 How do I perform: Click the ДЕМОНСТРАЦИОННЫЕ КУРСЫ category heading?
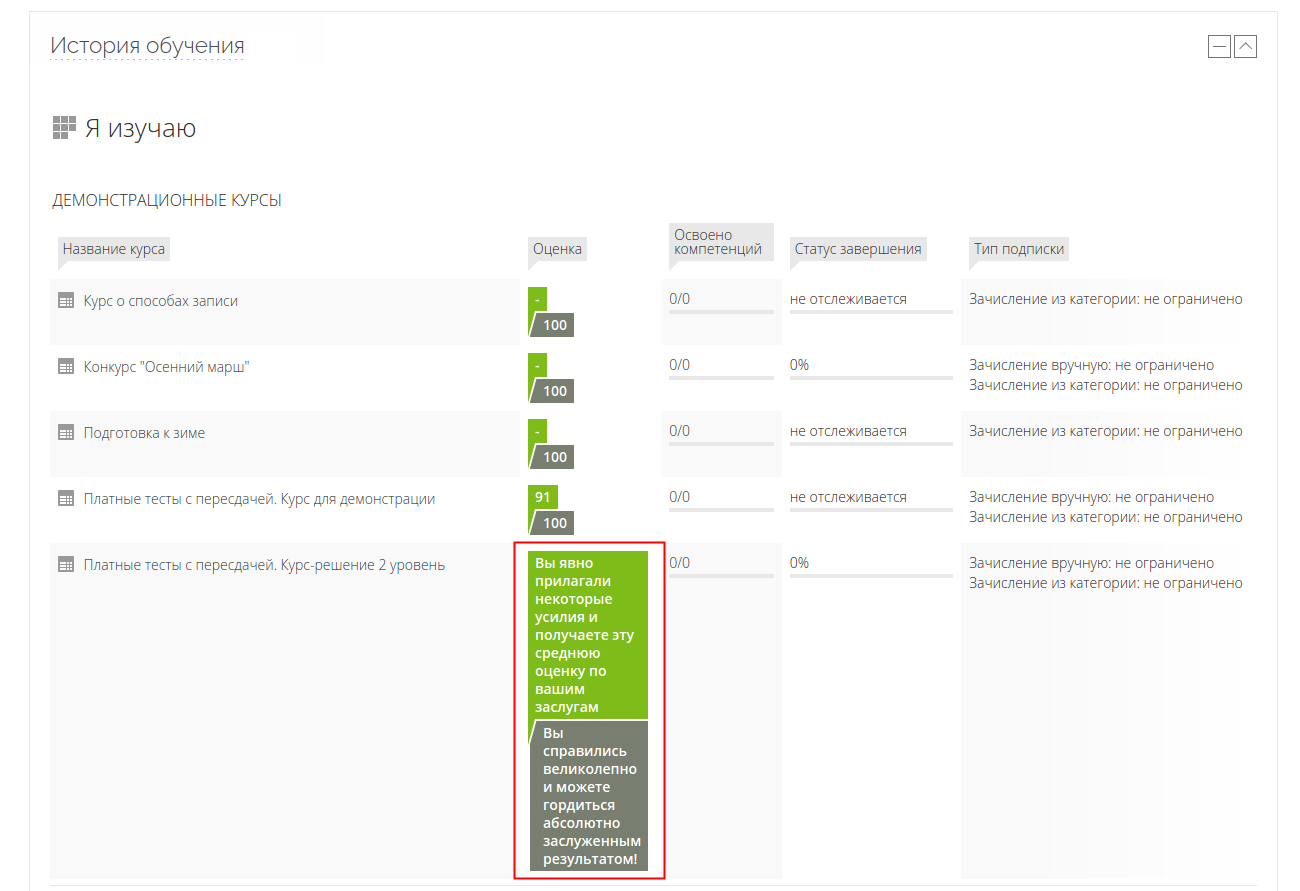coord(167,201)
